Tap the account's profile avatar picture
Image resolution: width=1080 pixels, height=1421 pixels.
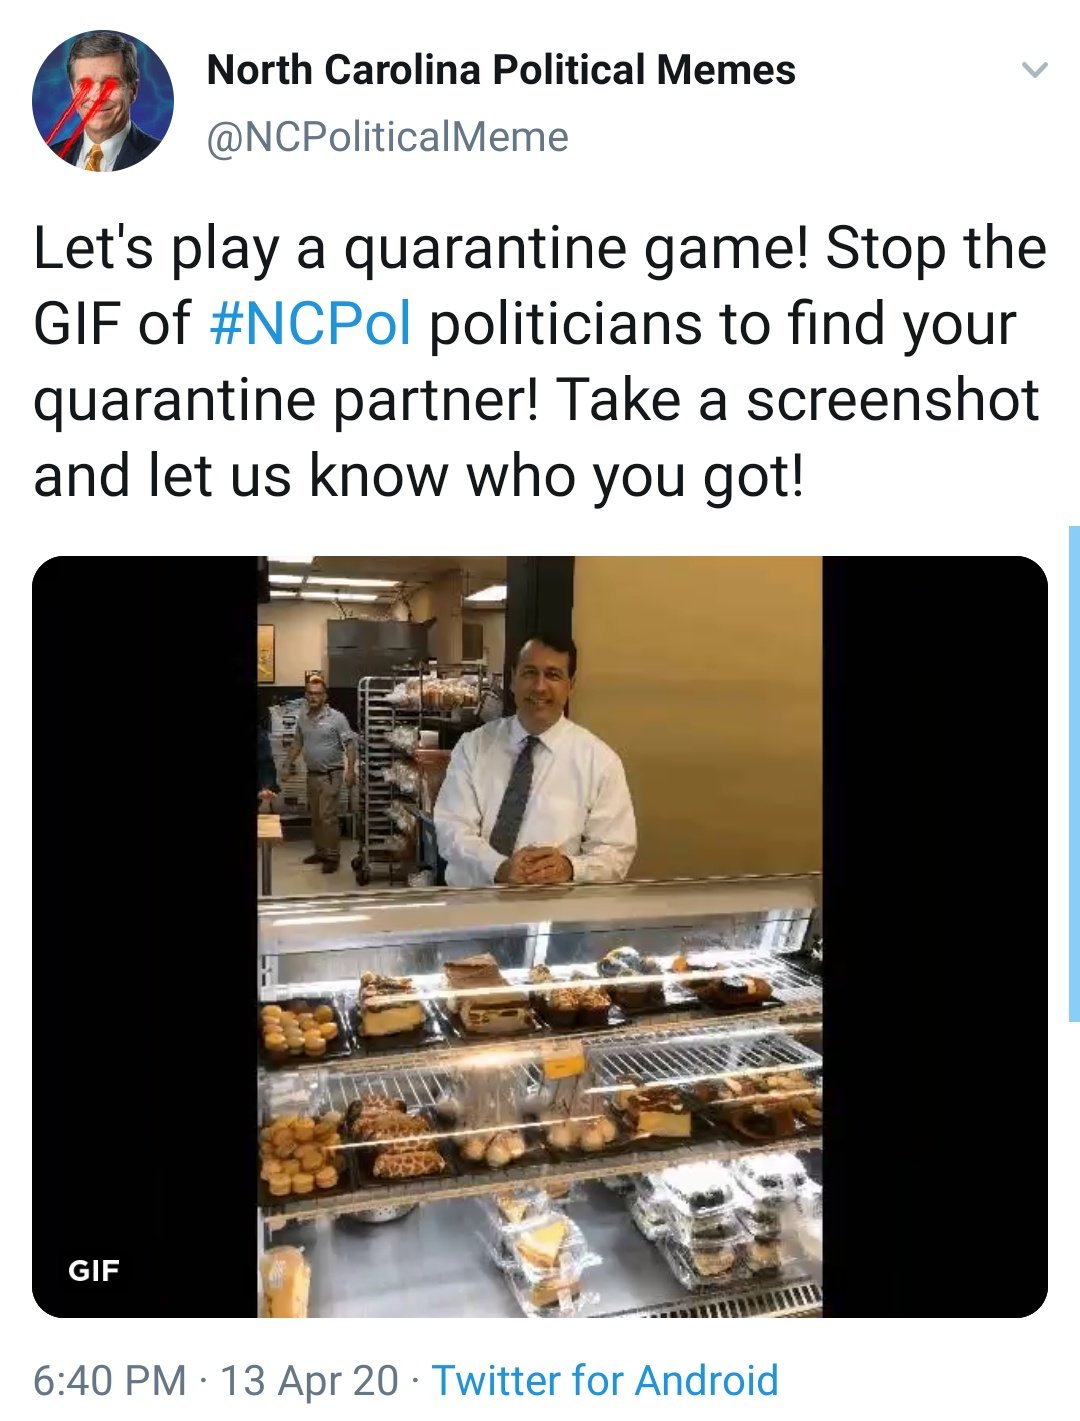click(x=102, y=100)
